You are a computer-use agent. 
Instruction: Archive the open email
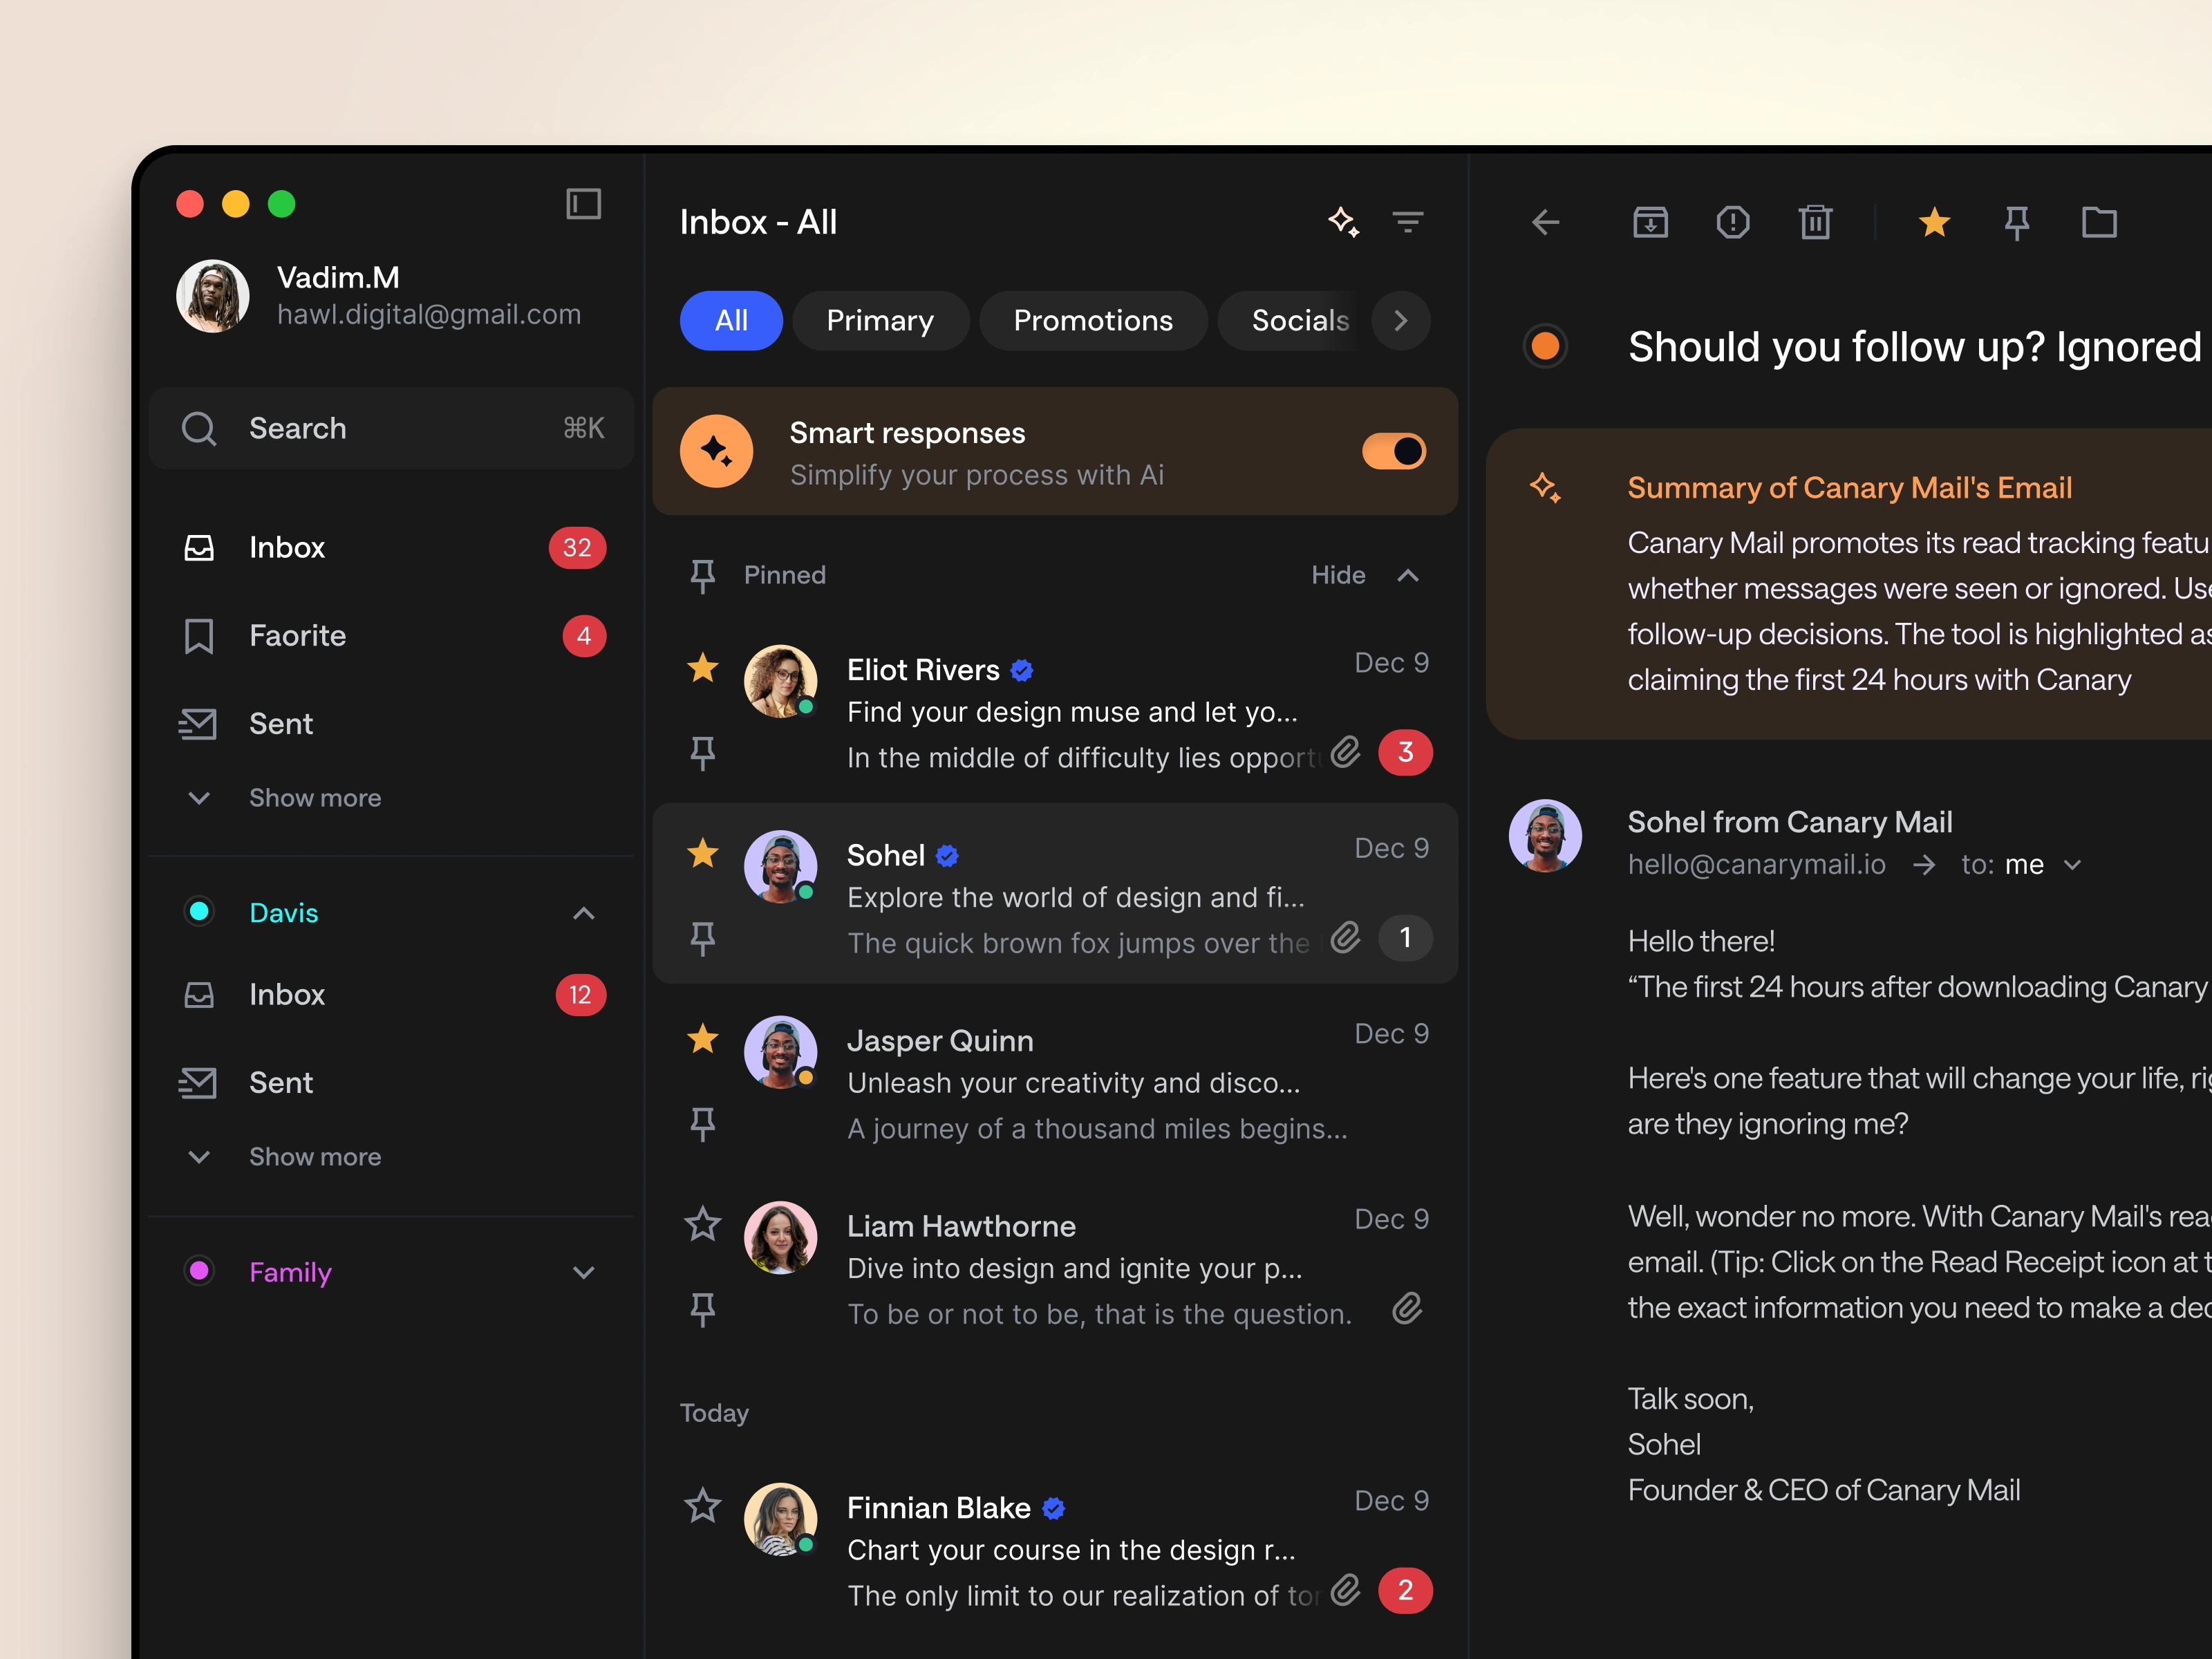click(1650, 222)
